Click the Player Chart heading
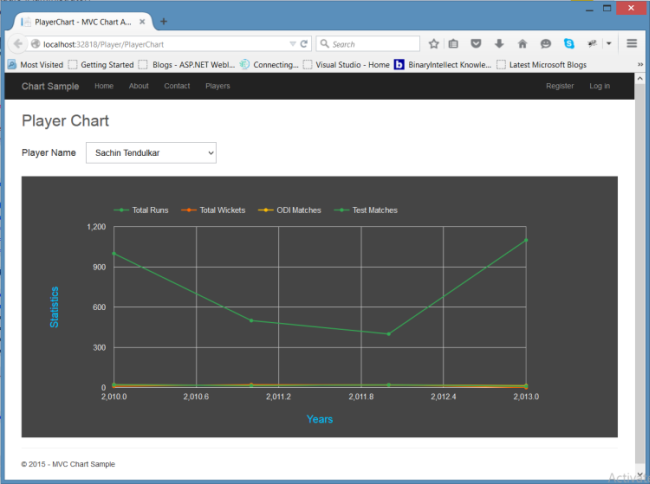The height and width of the screenshot is (484, 650). coord(65,121)
